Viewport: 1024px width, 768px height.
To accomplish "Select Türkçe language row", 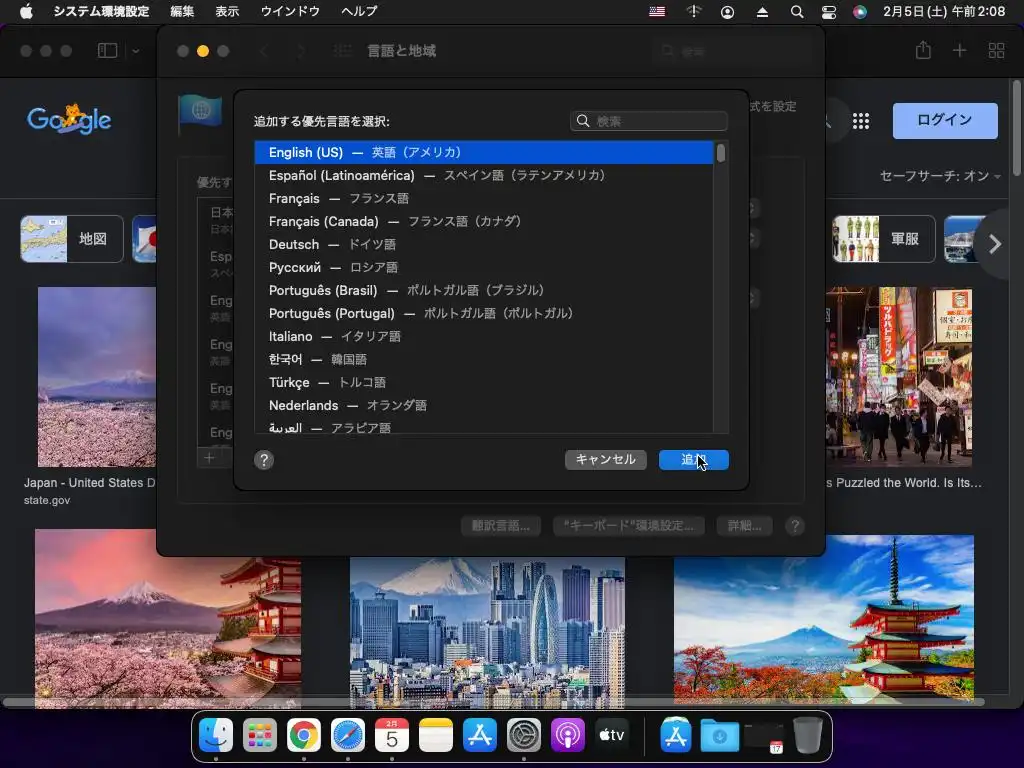I will coord(484,382).
